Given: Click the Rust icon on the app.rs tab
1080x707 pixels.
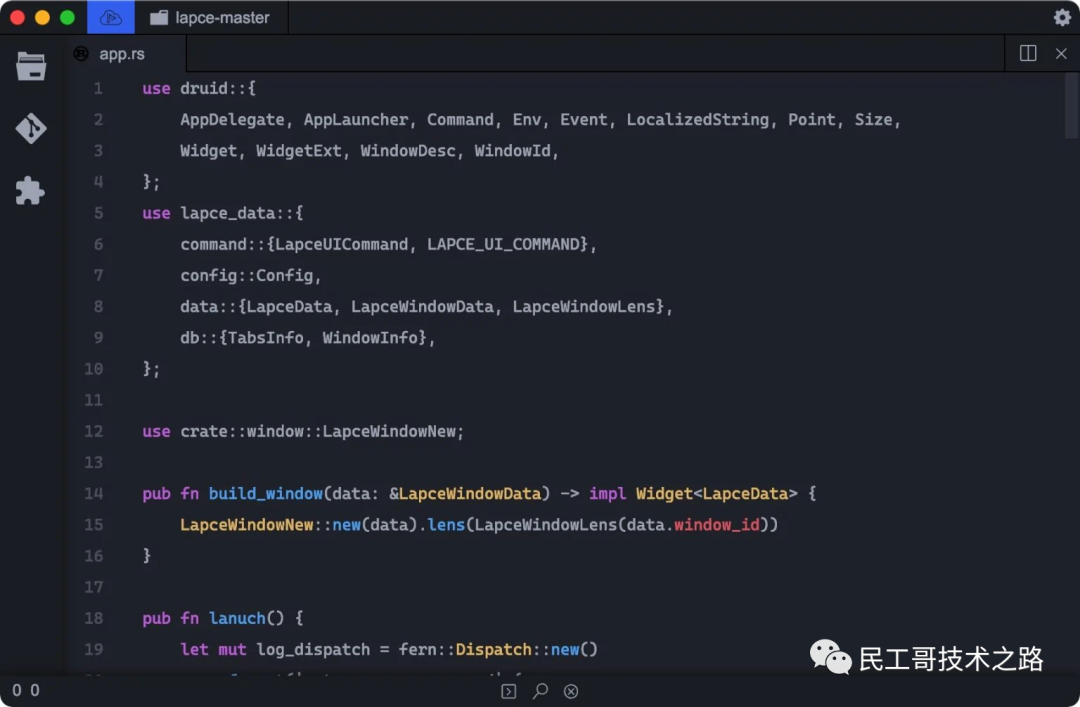Looking at the screenshot, I should pyautogui.click(x=80, y=54).
